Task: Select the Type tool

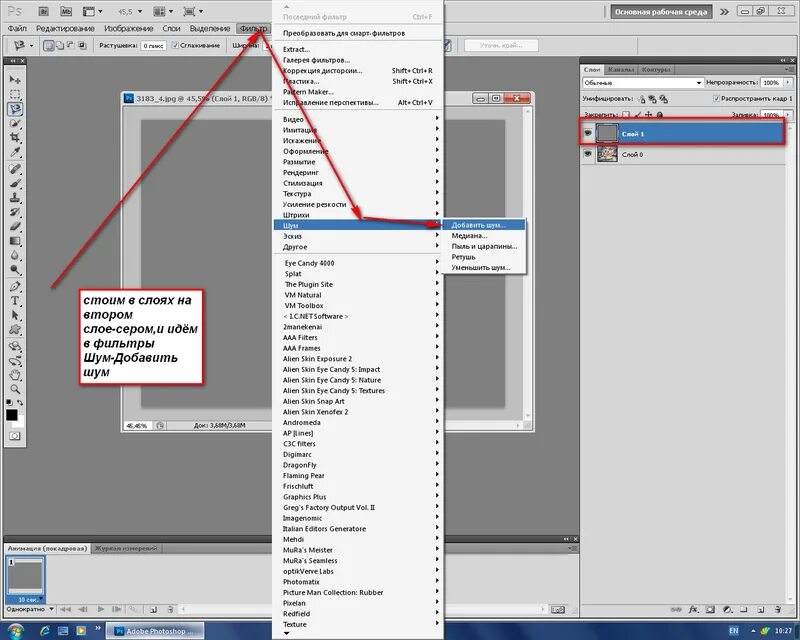Action: [15, 301]
